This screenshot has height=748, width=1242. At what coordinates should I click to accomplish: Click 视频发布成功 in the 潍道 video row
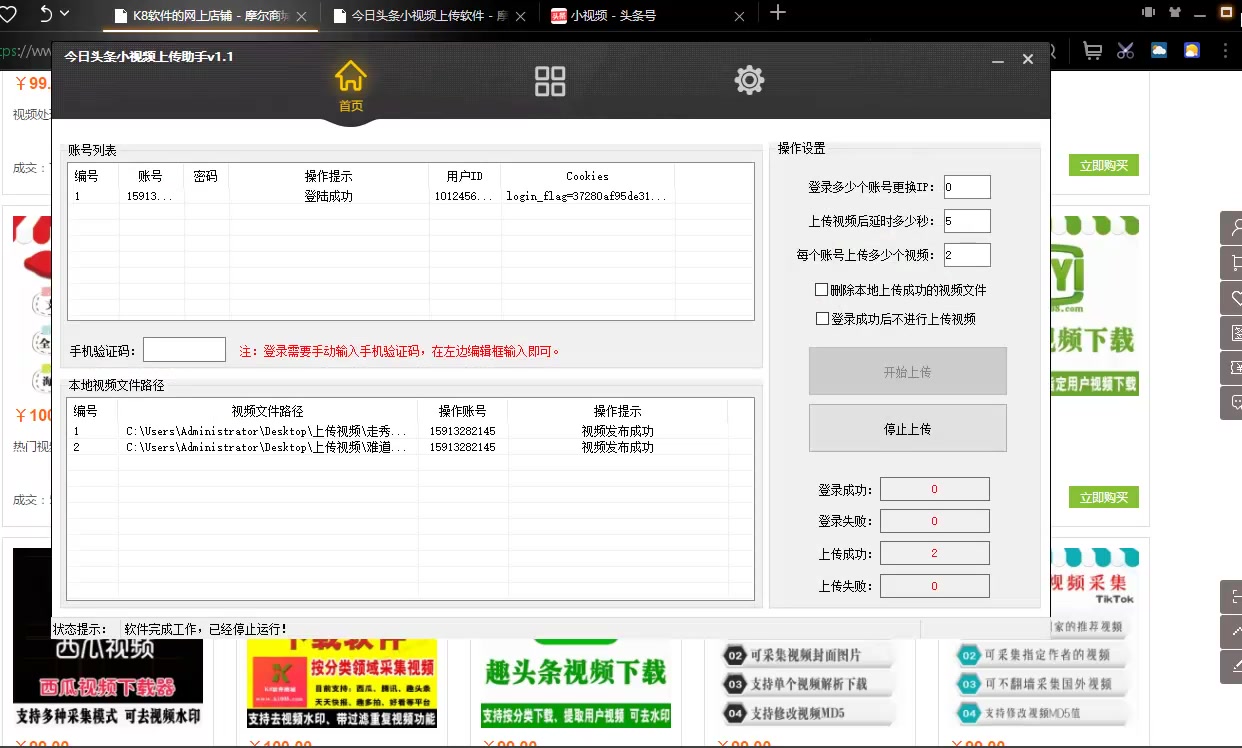[x=617, y=447]
